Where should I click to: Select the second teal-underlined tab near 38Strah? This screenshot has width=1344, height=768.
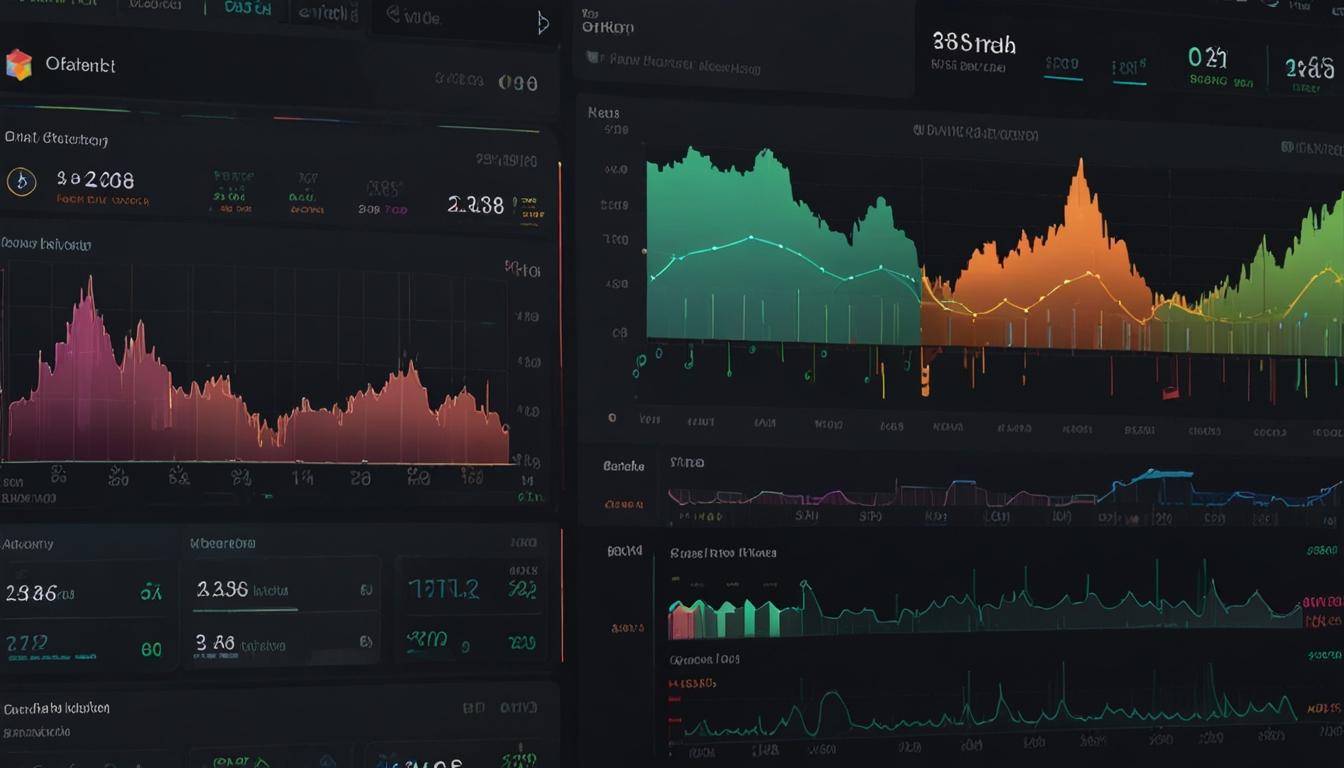pyautogui.click(x=1129, y=70)
